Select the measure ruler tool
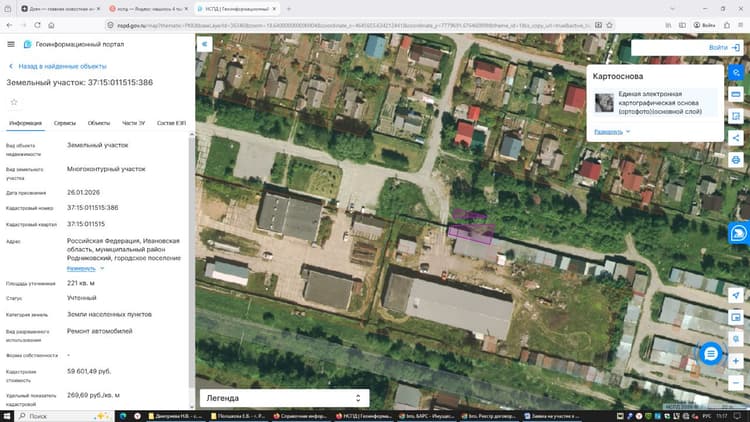The height and width of the screenshot is (422, 750). coord(736,94)
